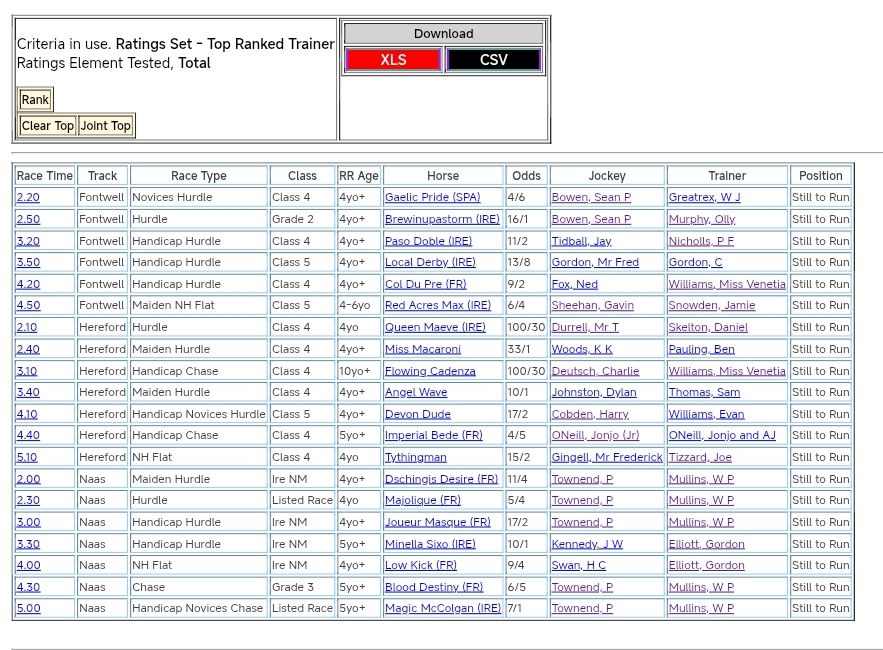Viewport: 883px width, 650px height.
Task: View horse Magic McColgan (IRE)
Action: [442, 609]
